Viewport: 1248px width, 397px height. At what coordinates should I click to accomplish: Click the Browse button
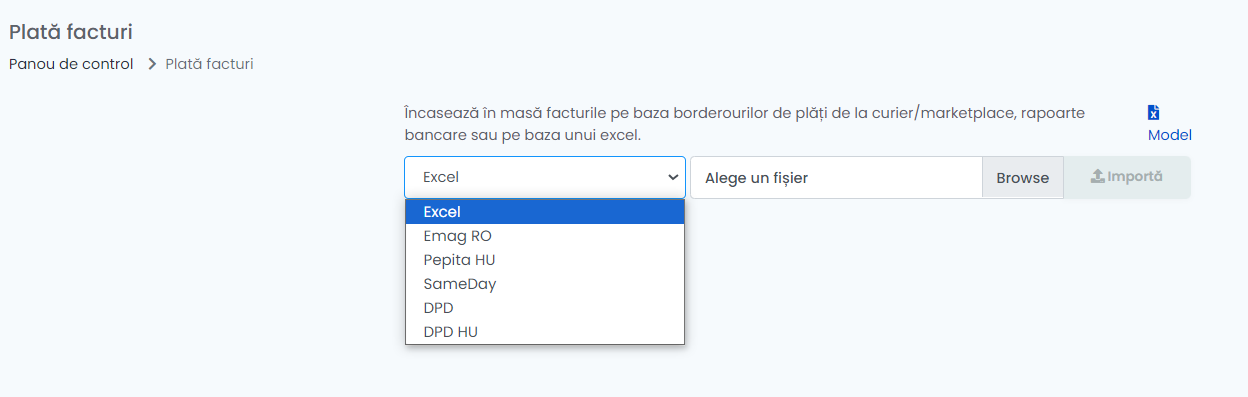1023,178
